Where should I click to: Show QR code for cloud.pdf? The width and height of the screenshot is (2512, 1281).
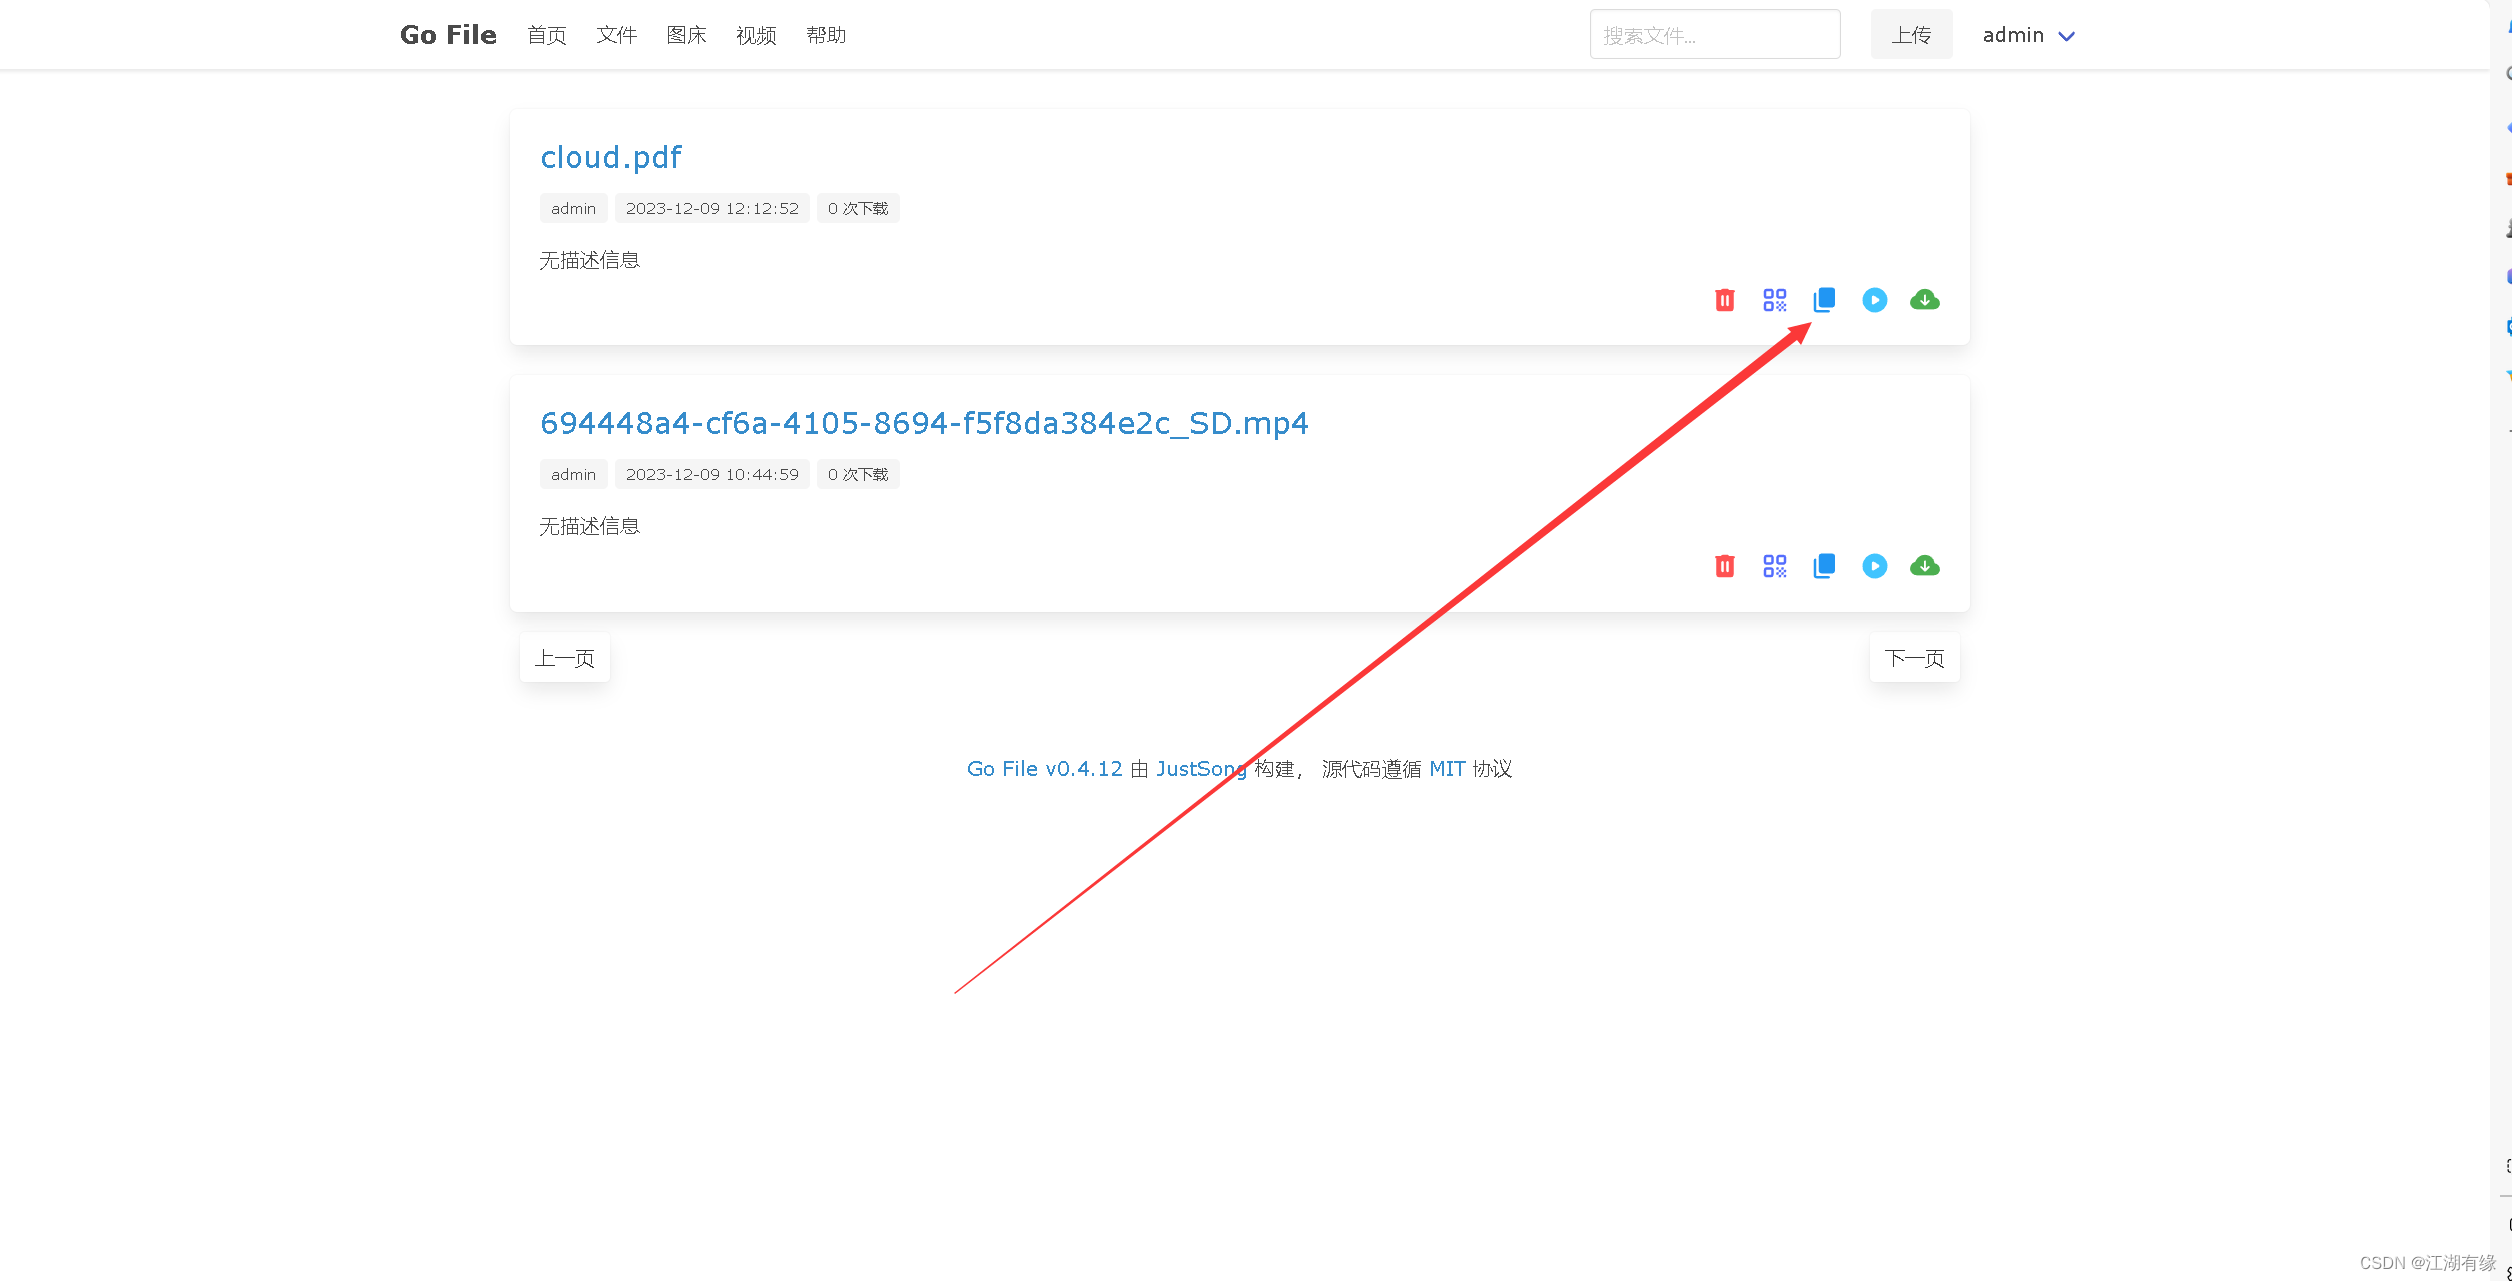click(1774, 300)
